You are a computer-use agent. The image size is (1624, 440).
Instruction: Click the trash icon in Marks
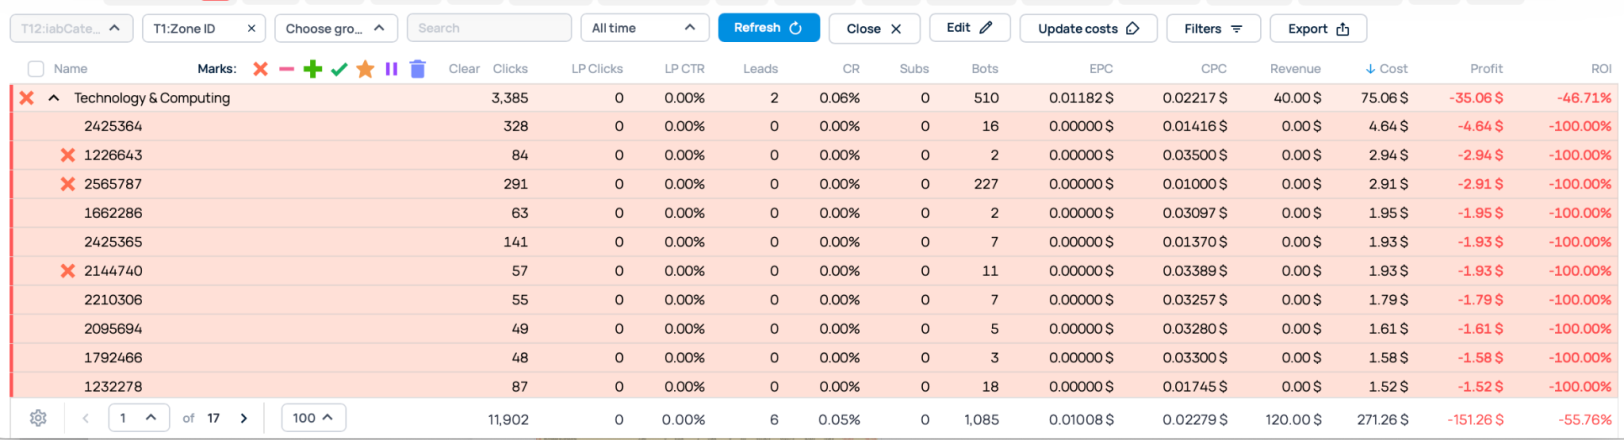(x=418, y=69)
